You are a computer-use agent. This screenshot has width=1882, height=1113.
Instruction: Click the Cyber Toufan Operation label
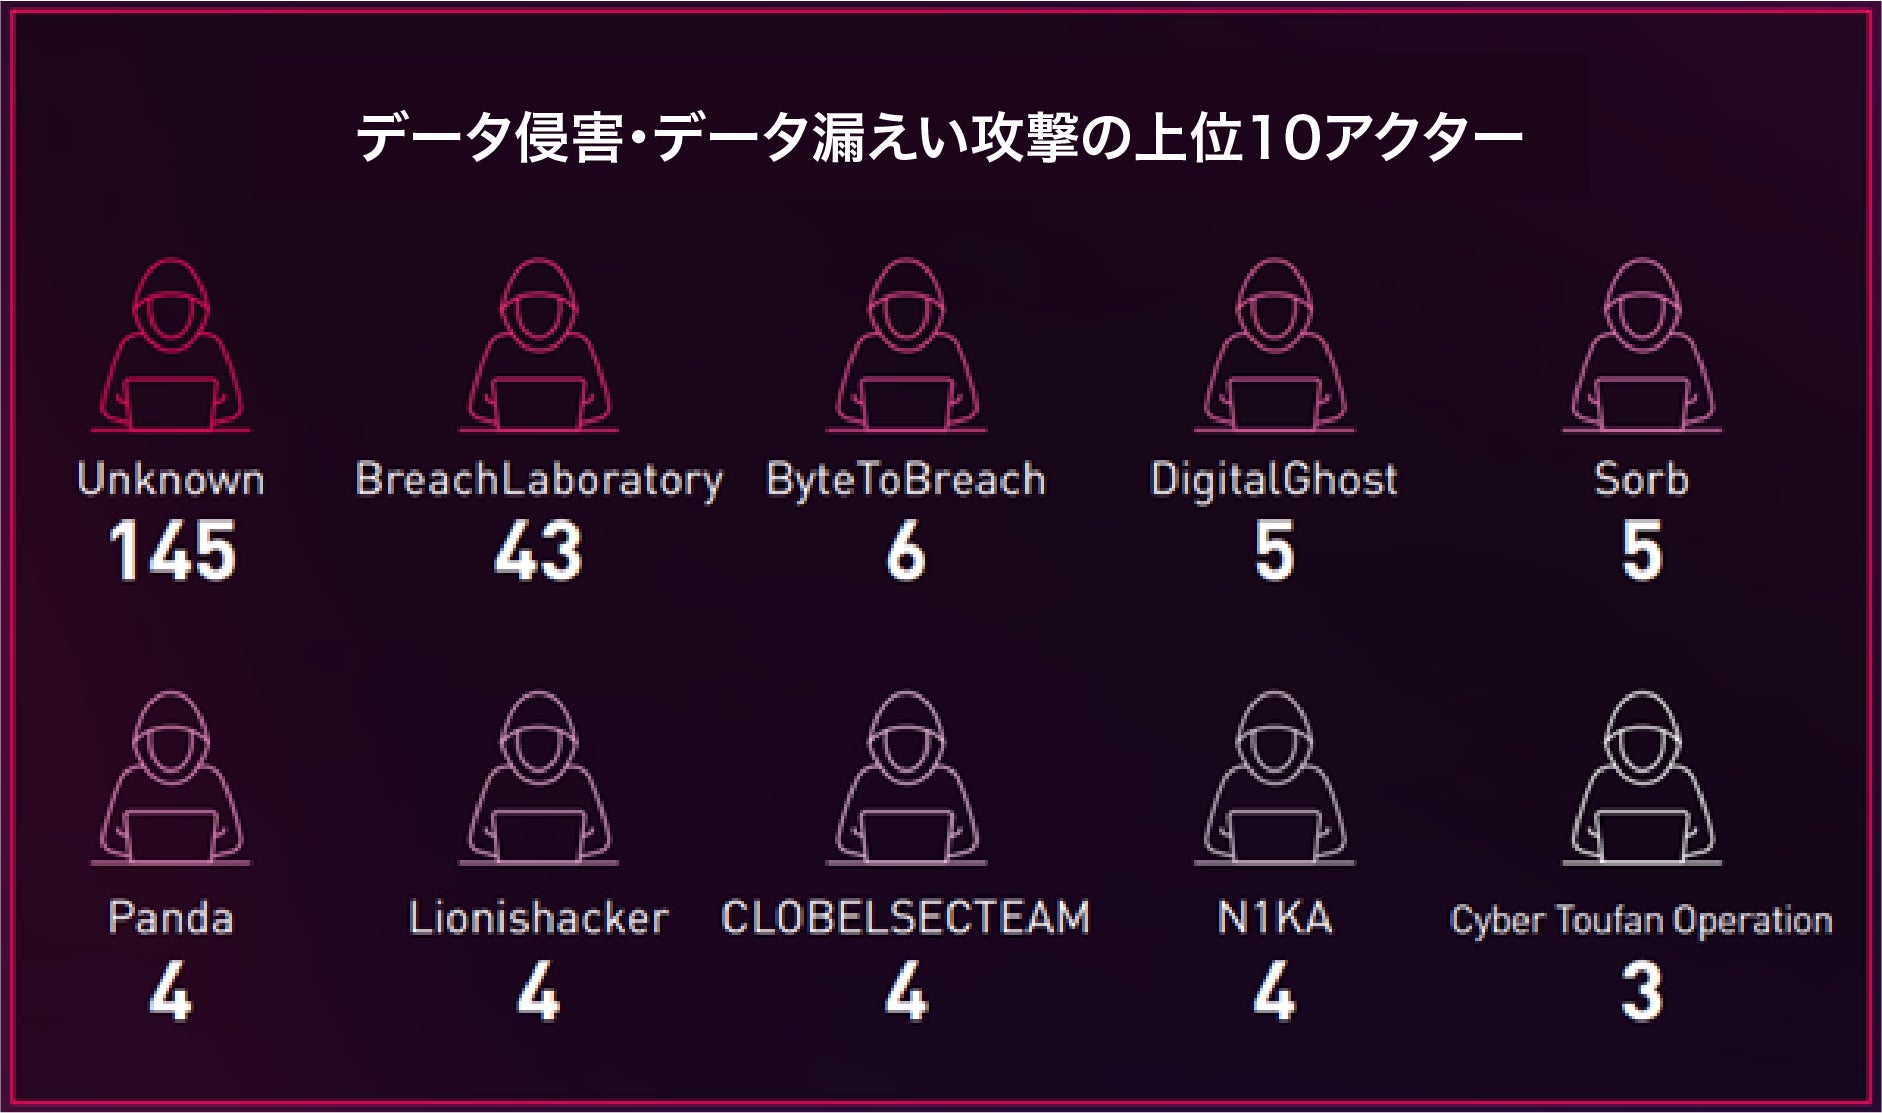click(x=1641, y=920)
